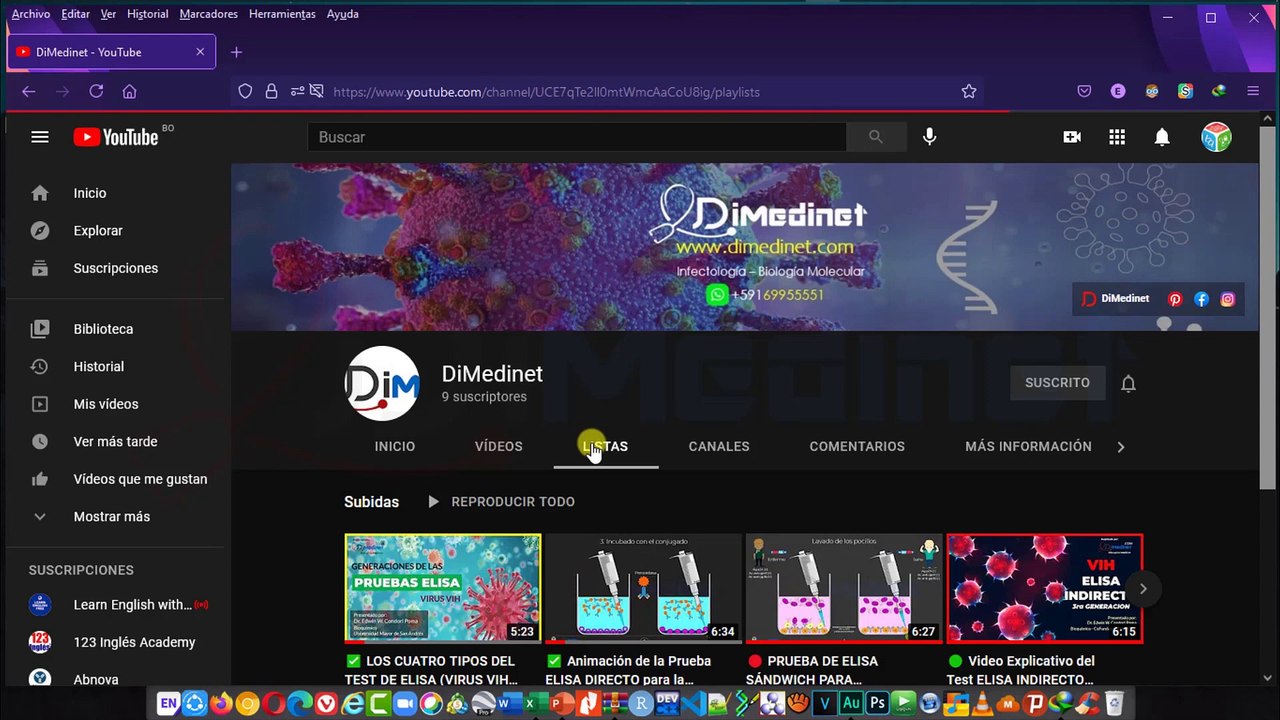Switch to the CANALES channel tab
Image resolution: width=1280 pixels, height=720 pixels.
tap(719, 447)
